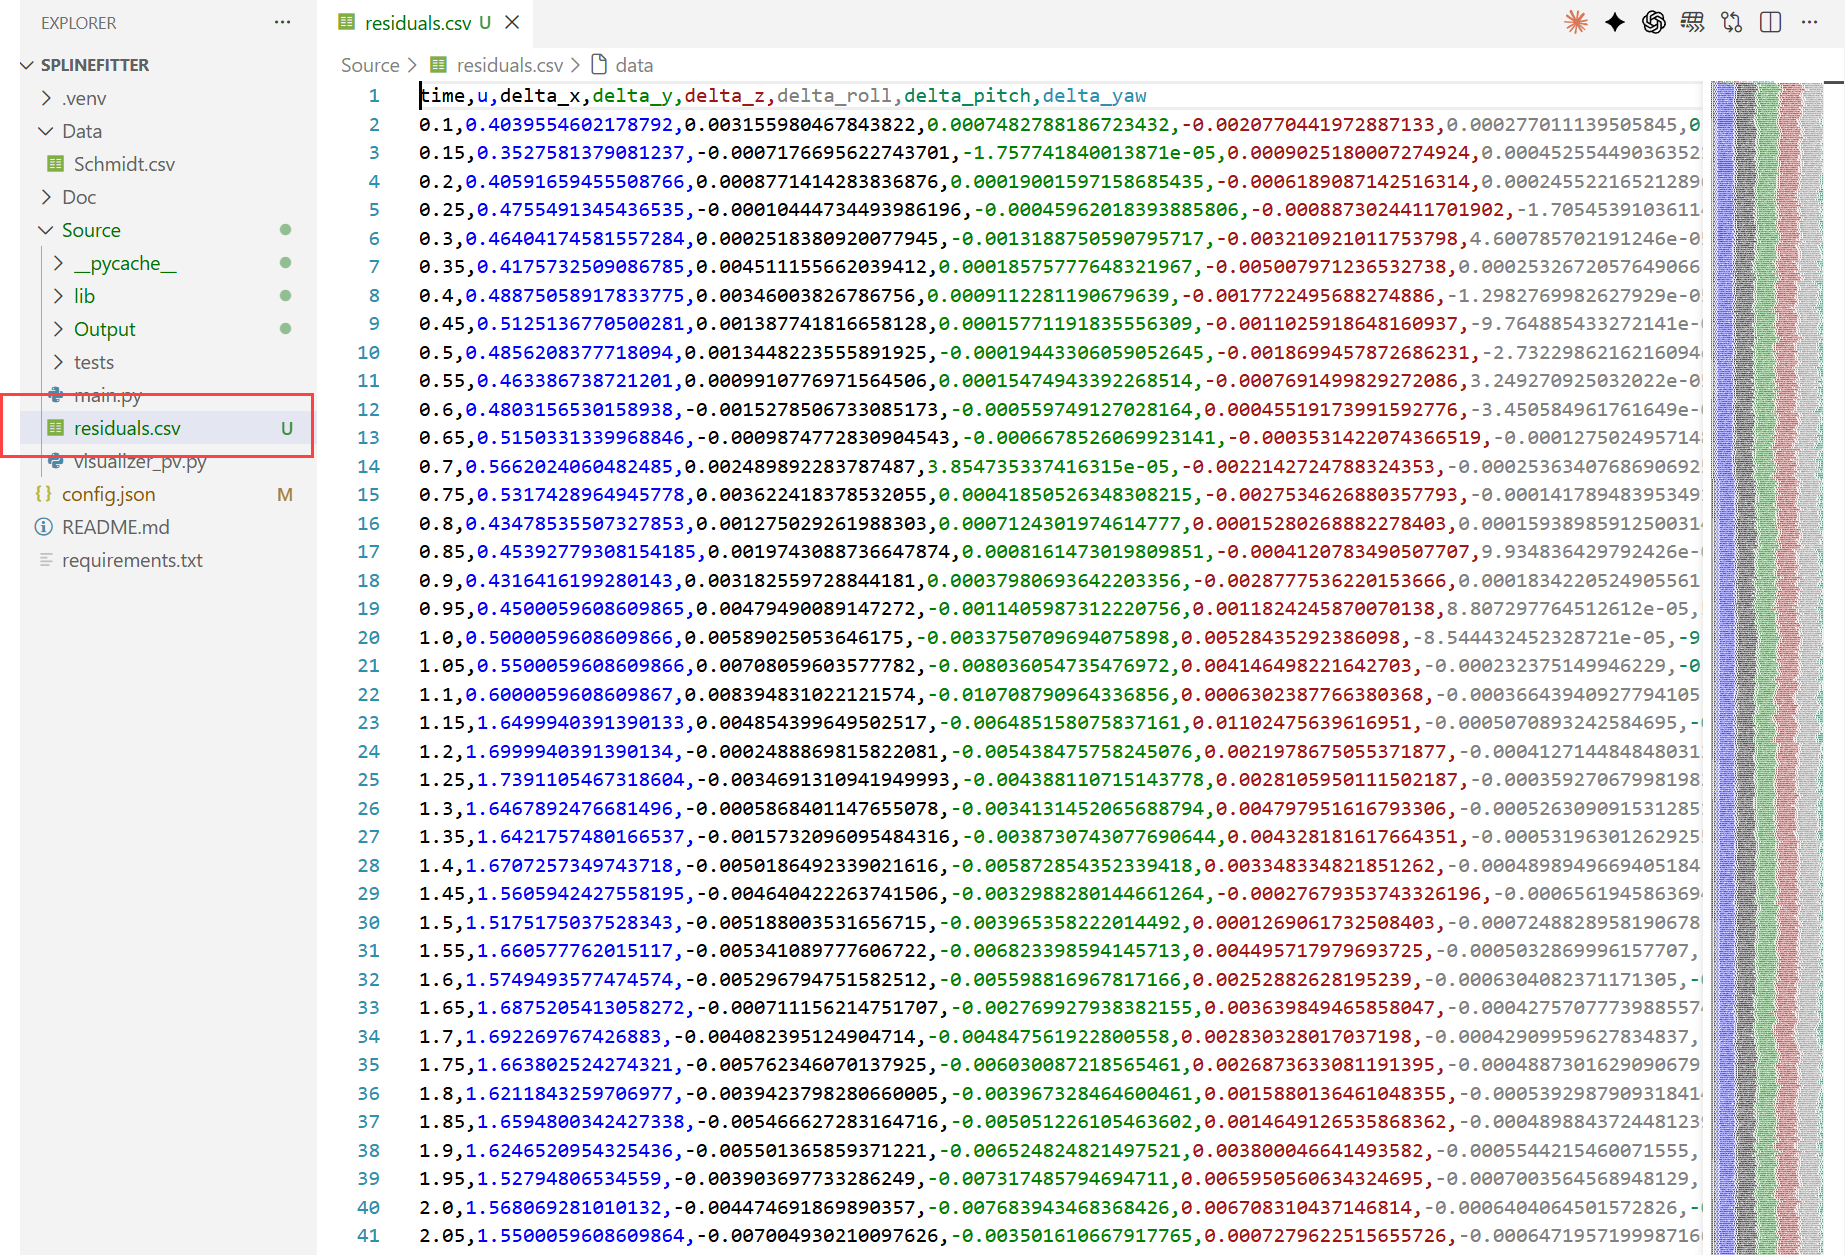Click the black four-point sparkle icon
This screenshot has height=1255, width=1845.
pyautogui.click(x=1614, y=22)
